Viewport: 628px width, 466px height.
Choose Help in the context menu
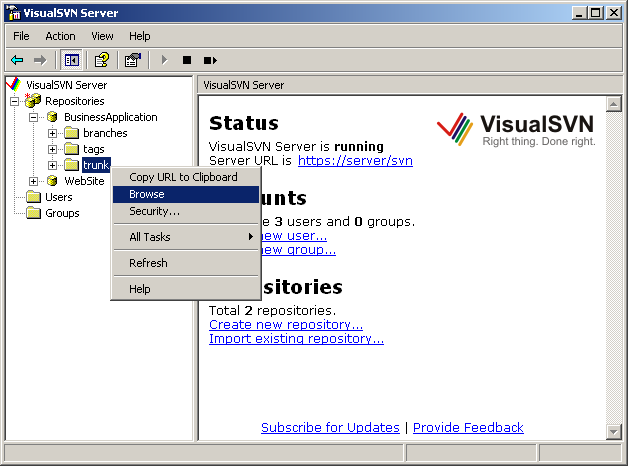click(186, 289)
